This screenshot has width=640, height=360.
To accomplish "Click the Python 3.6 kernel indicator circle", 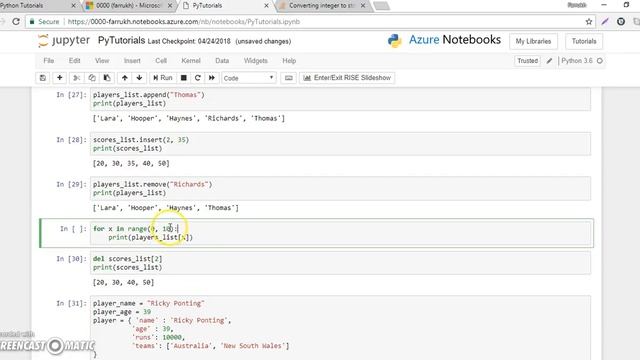I will (x=600, y=61).
